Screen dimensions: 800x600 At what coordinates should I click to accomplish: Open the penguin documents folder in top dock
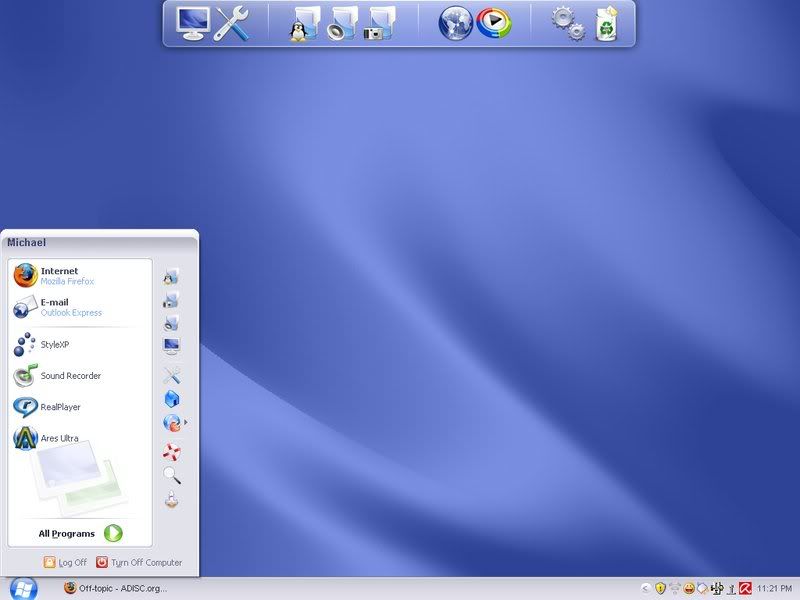[x=305, y=23]
